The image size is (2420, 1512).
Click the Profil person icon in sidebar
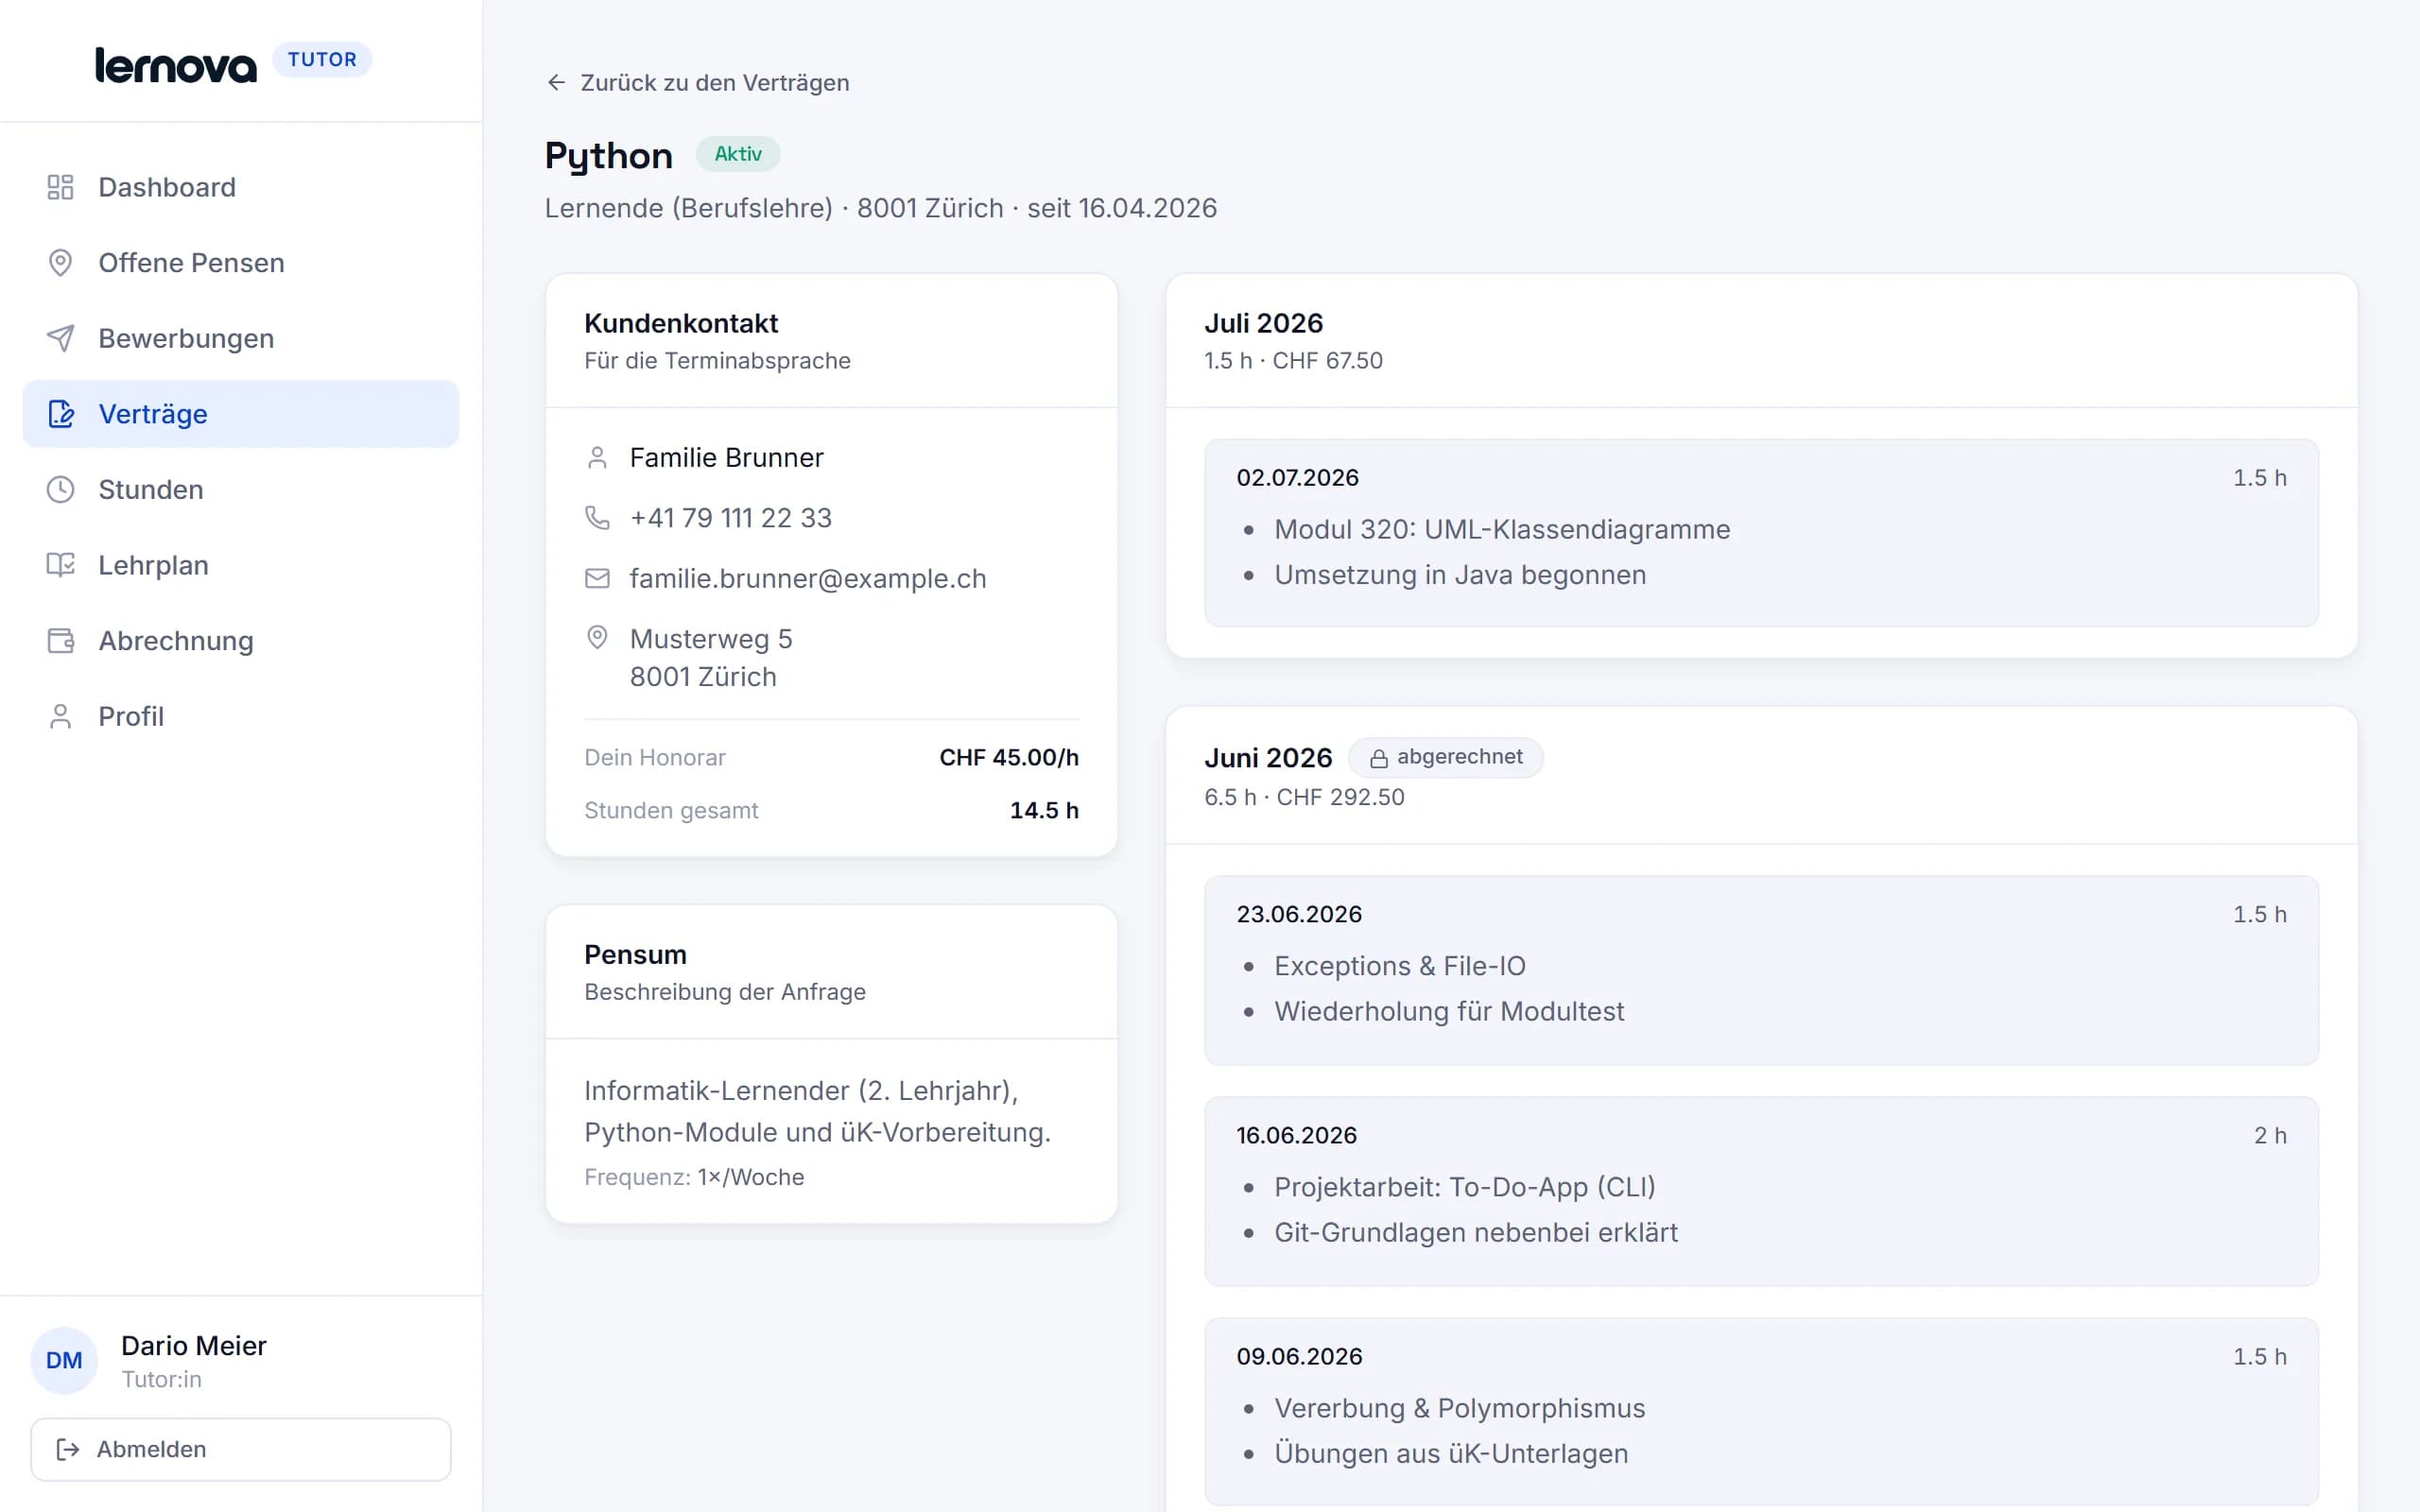point(60,716)
